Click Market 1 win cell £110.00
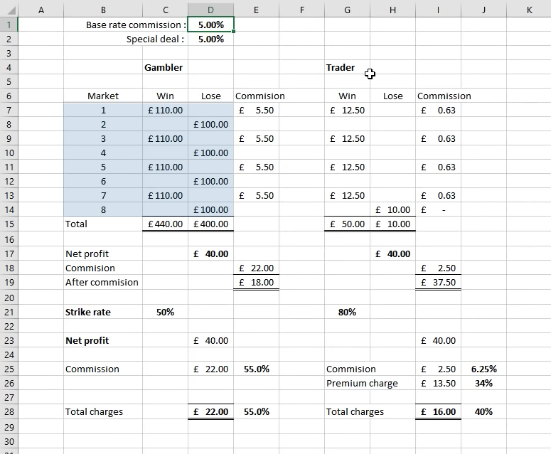Screen dimensions: 551x454 165,110
